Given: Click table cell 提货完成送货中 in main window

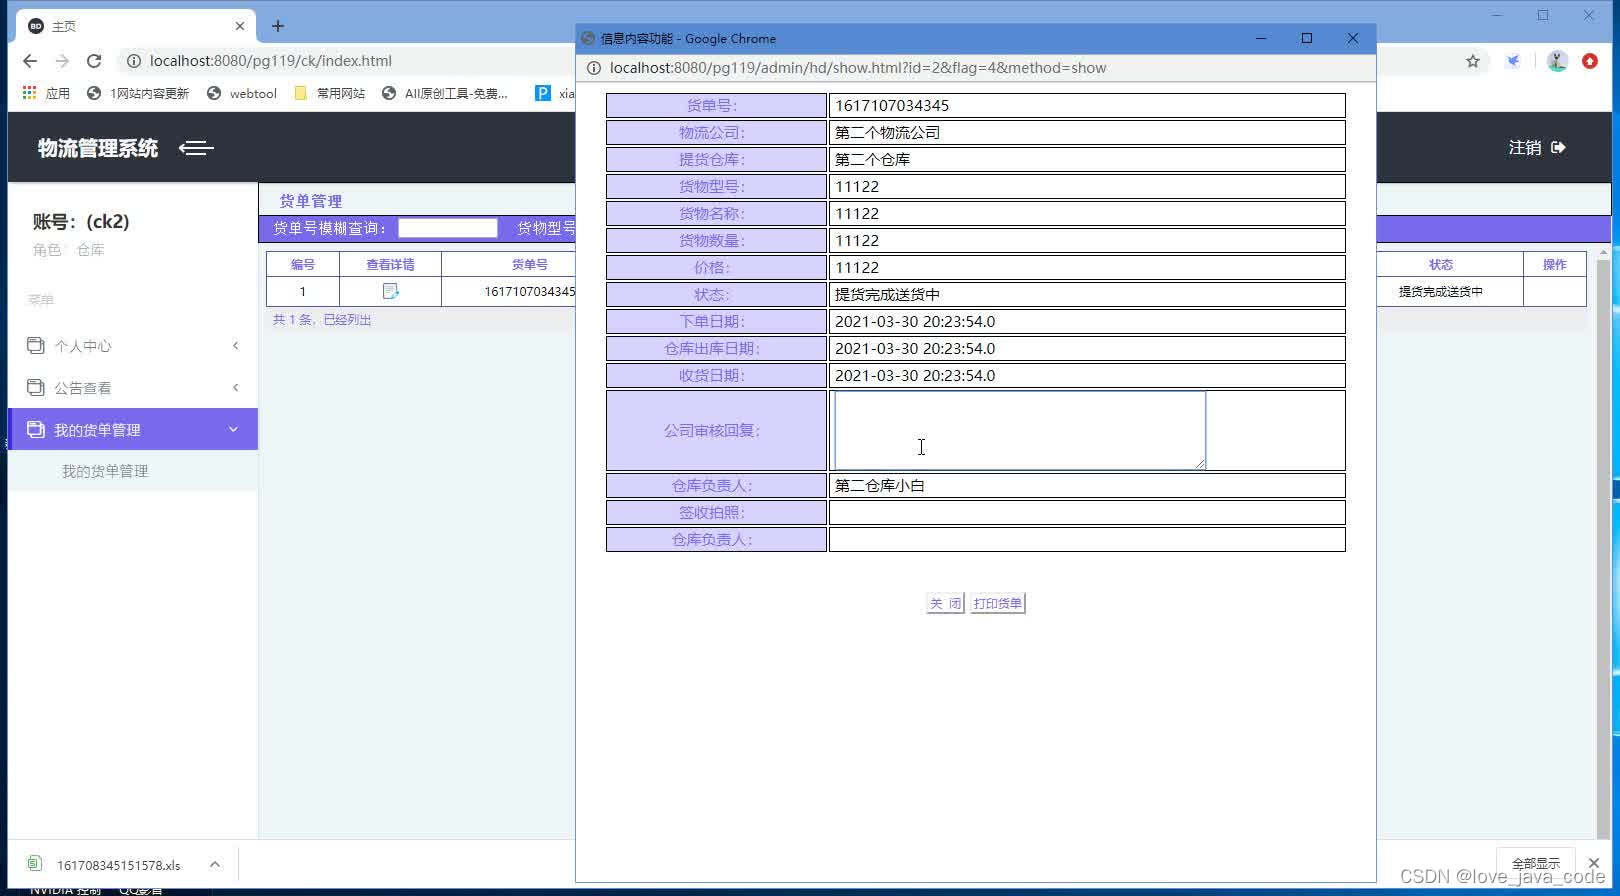Looking at the screenshot, I should click(1441, 291).
